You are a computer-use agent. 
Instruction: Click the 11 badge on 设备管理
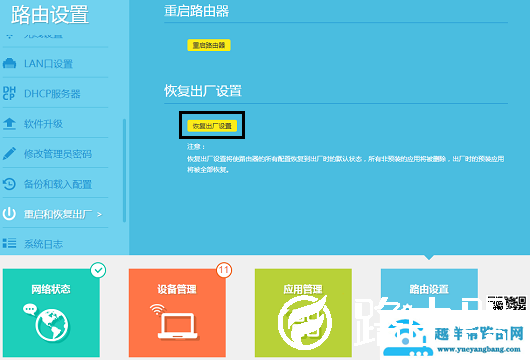(x=224, y=270)
